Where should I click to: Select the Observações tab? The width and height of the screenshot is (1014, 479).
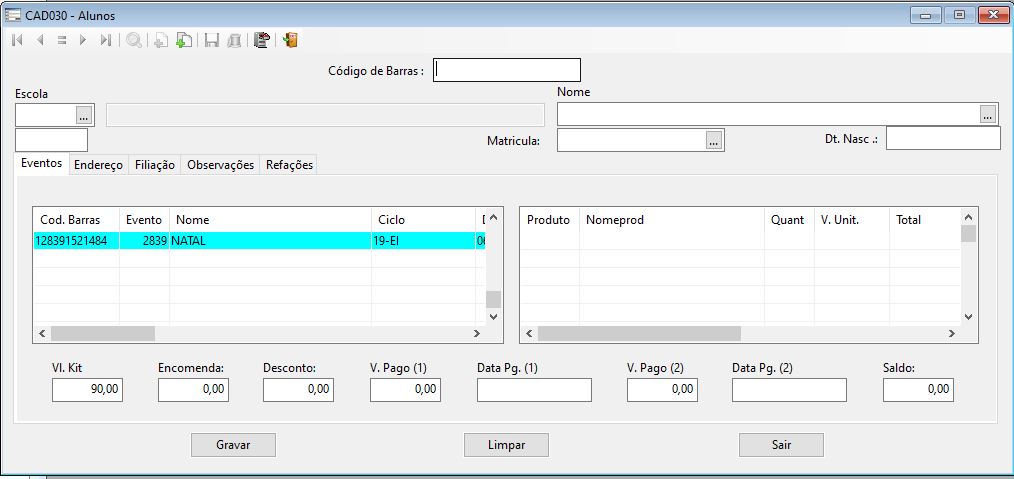[220, 165]
